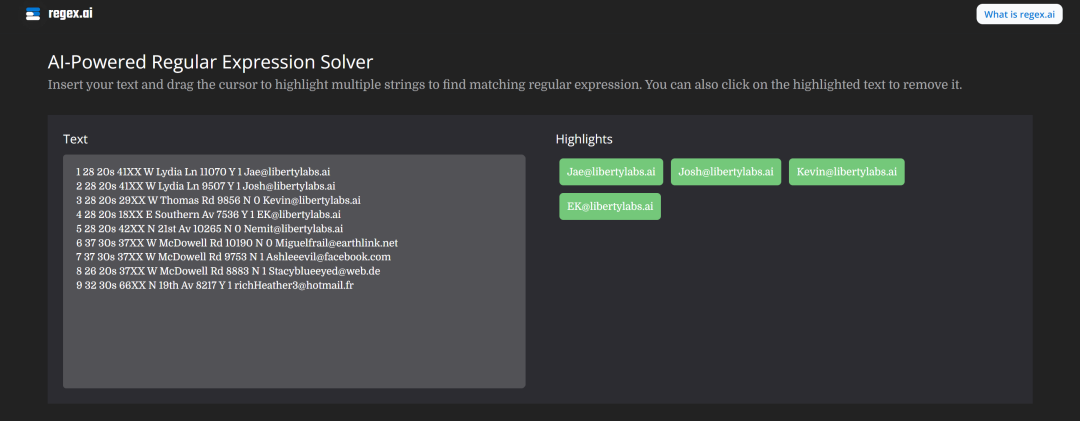Remove the Jae@libertylabs.ai highlight chip
This screenshot has width=1080, height=421.
(610, 172)
